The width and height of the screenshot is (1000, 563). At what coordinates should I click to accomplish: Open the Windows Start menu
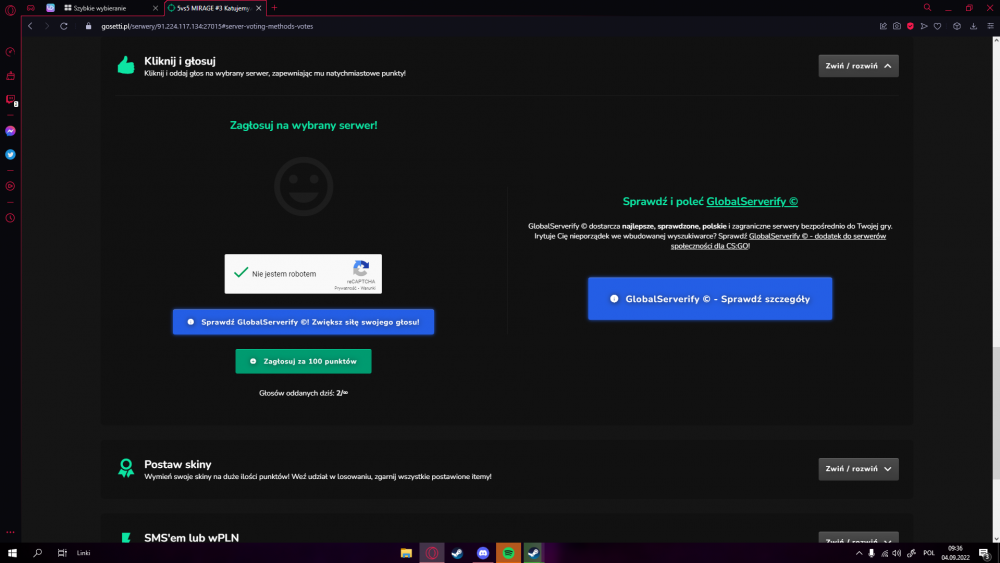click(x=12, y=553)
